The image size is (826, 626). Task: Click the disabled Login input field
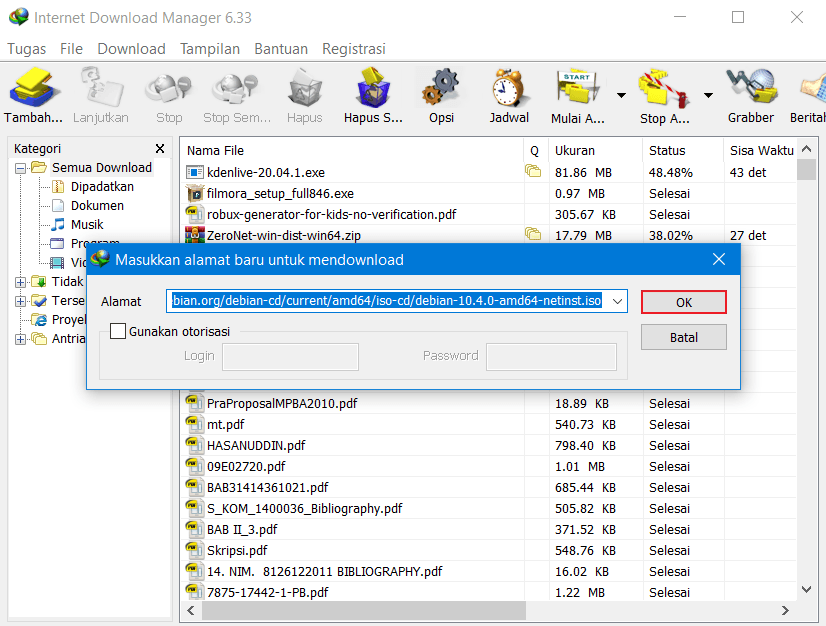coord(290,357)
